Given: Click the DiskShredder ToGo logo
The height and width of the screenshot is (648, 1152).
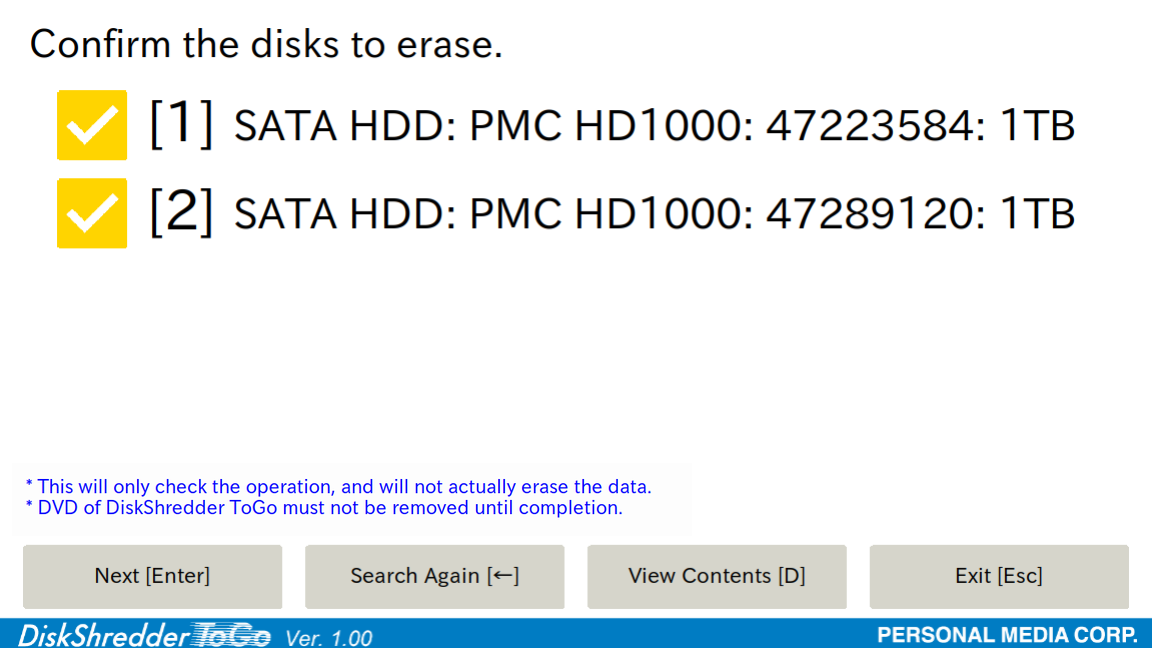Looking at the screenshot, I should coord(144,635).
